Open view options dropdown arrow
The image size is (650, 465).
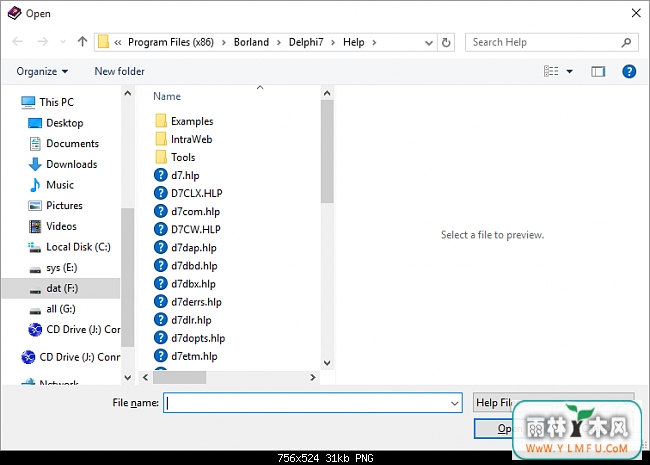(570, 72)
